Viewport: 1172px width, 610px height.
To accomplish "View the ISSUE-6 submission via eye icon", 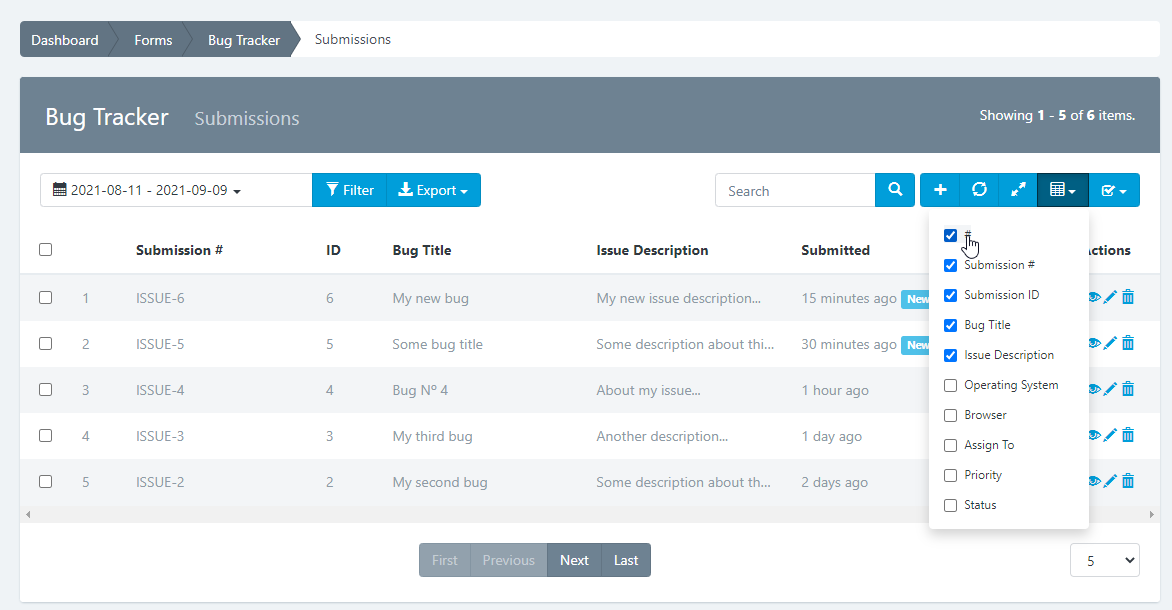I will coord(1094,297).
